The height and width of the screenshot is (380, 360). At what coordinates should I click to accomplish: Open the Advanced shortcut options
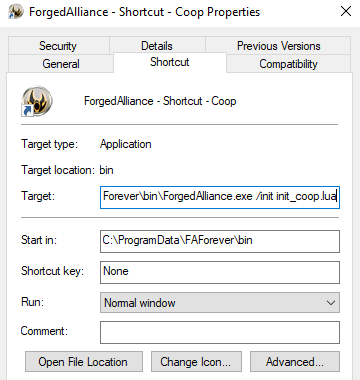pos(295,362)
